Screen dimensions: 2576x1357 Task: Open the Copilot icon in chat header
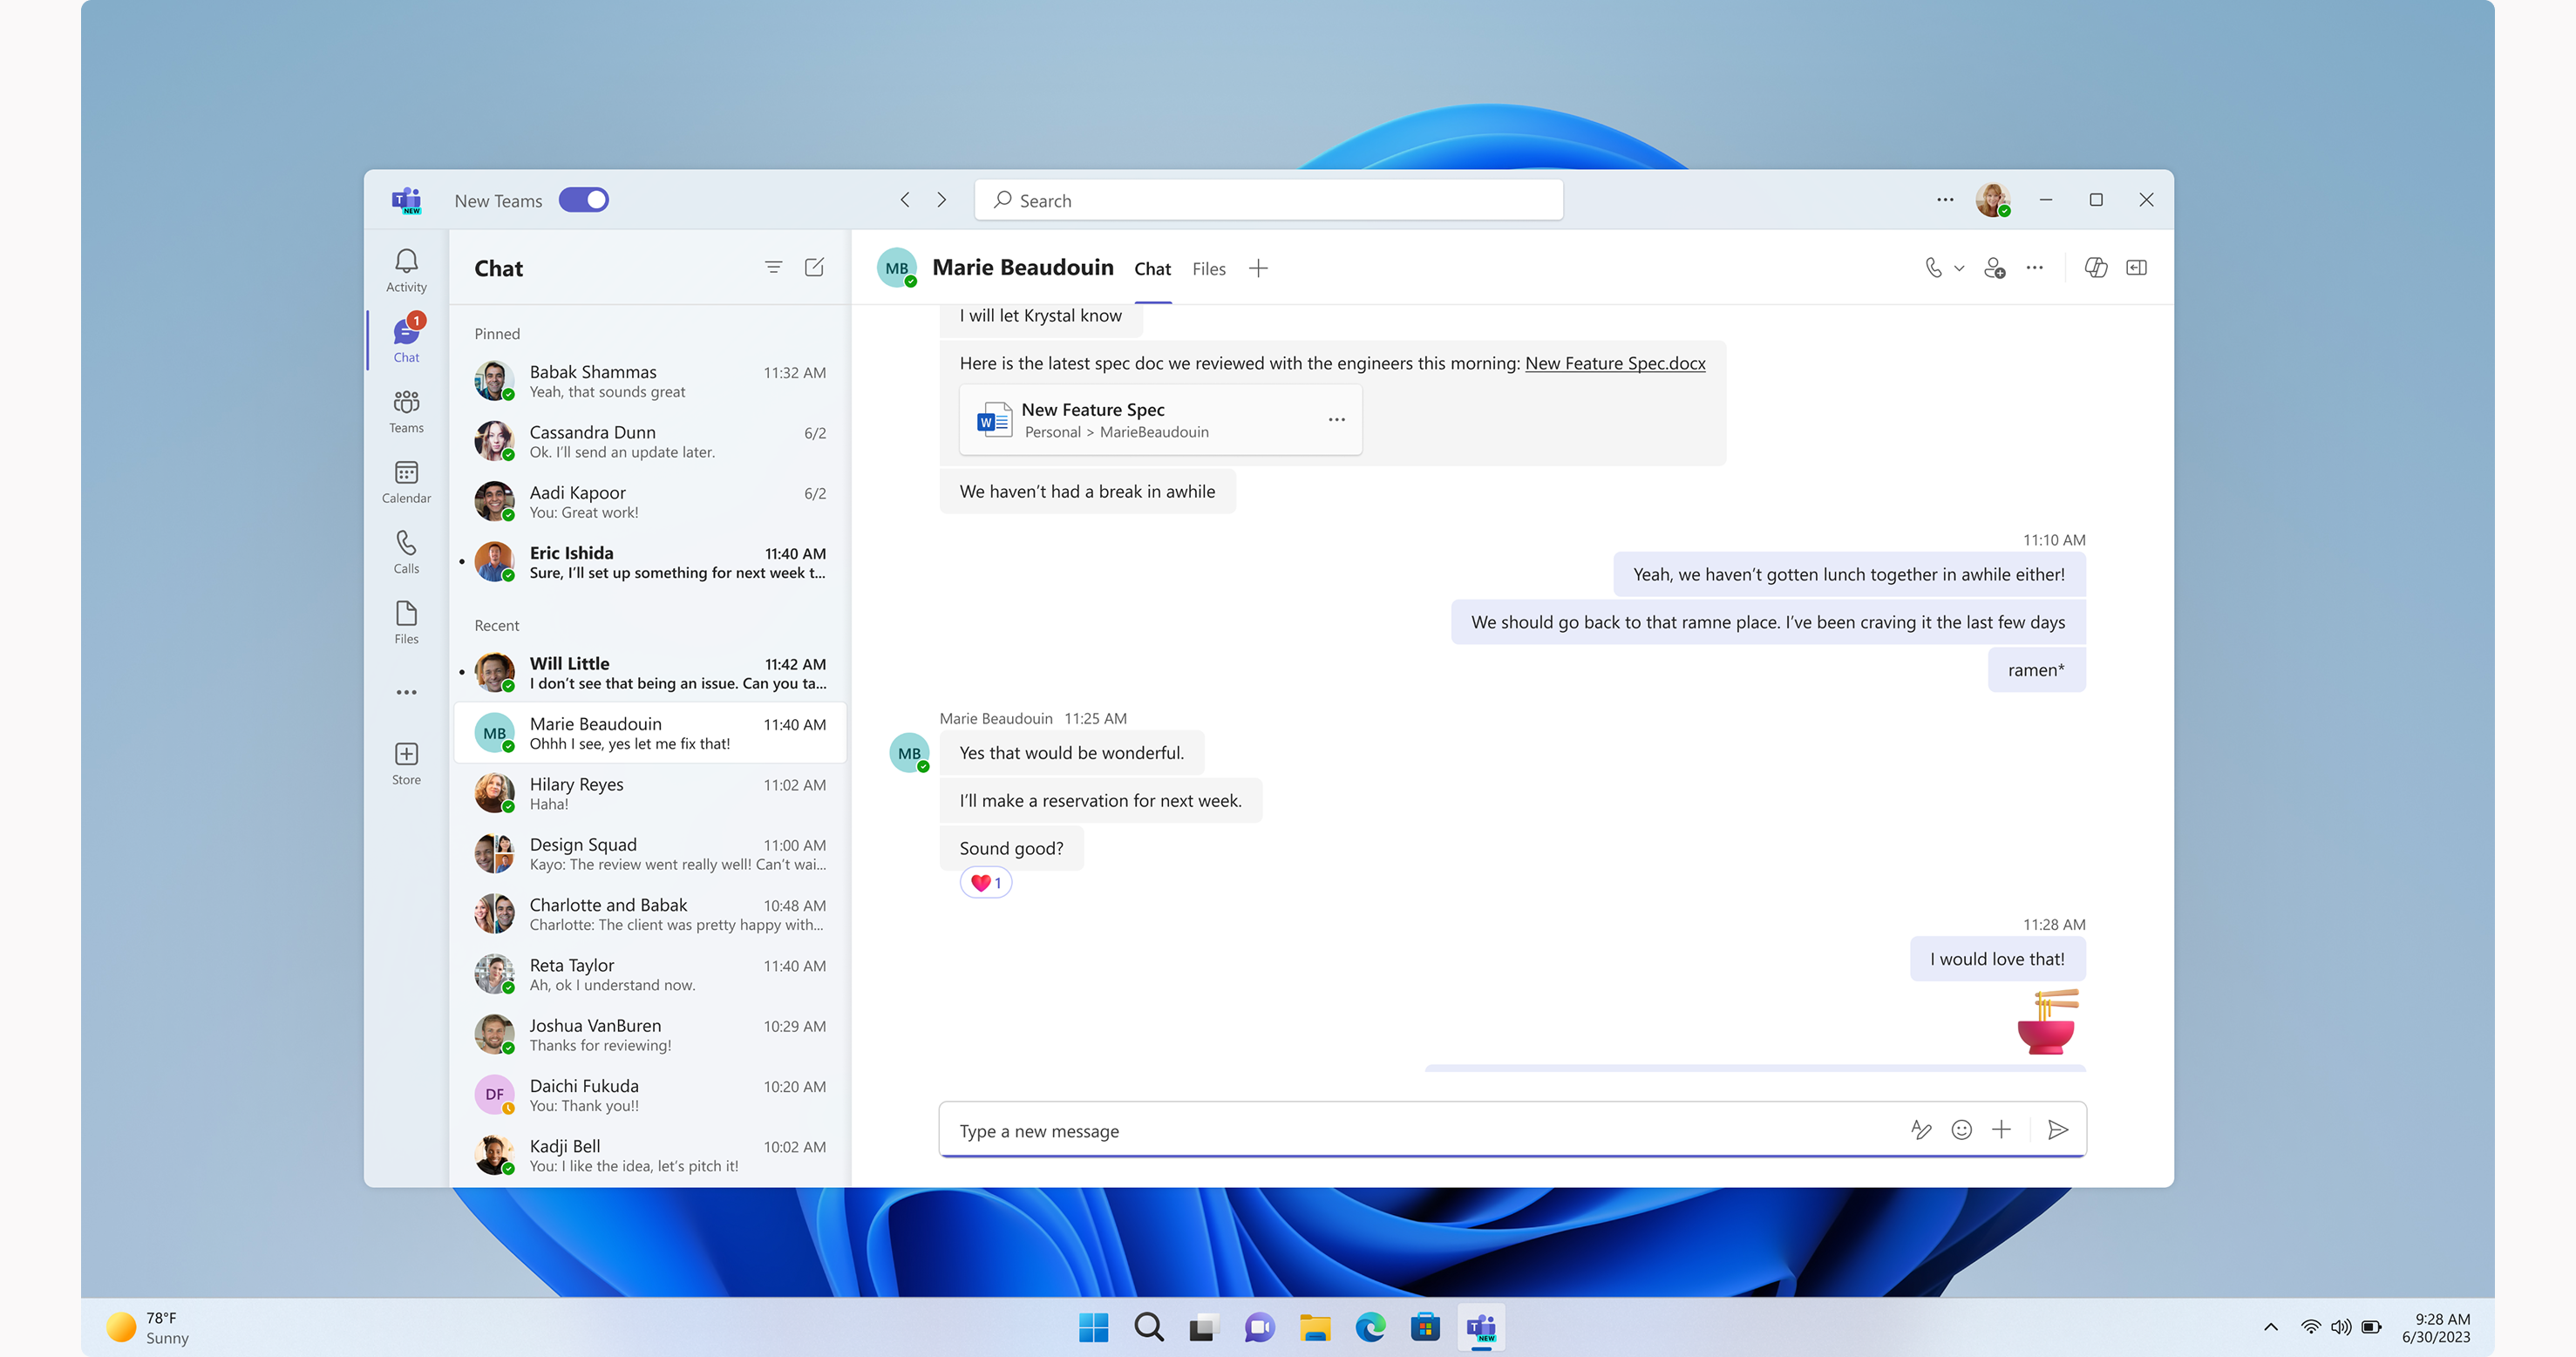[x=2096, y=267]
